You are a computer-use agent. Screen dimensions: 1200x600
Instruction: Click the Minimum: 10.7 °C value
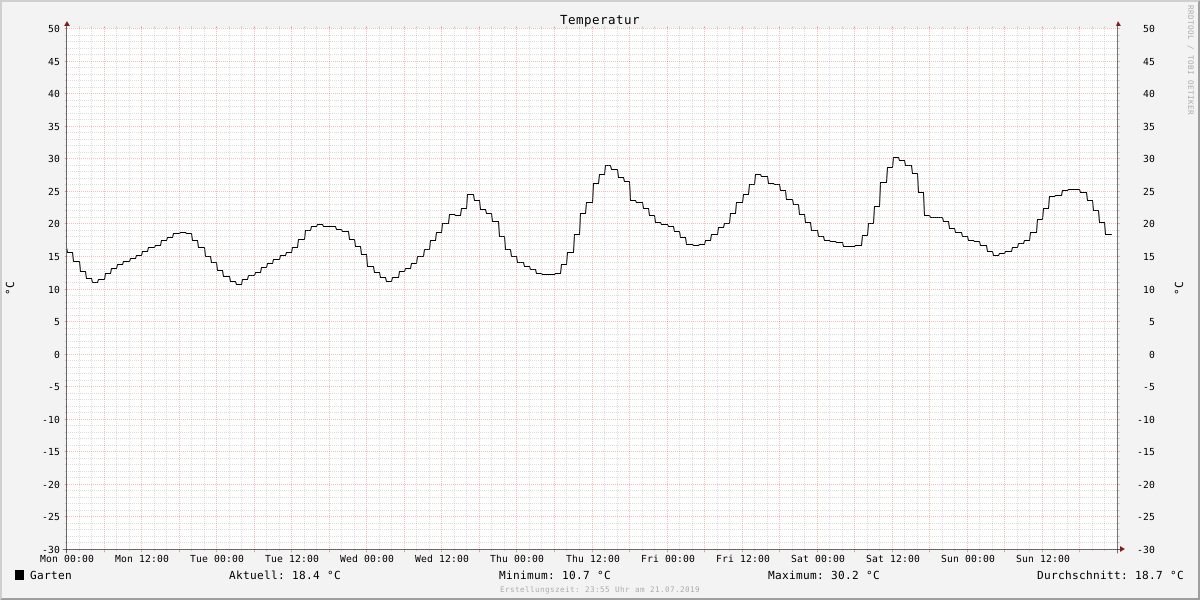tap(555, 575)
